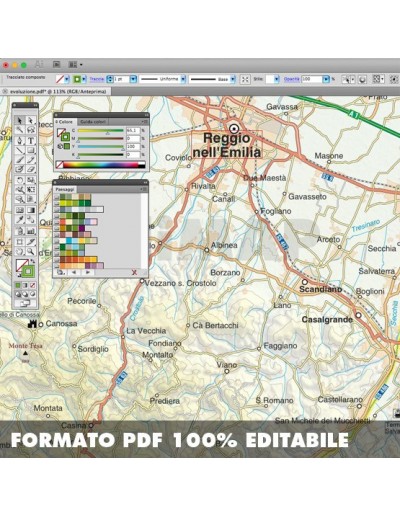Select the Pencil tool
The width and height of the screenshot is (400, 517).
pos(31,160)
